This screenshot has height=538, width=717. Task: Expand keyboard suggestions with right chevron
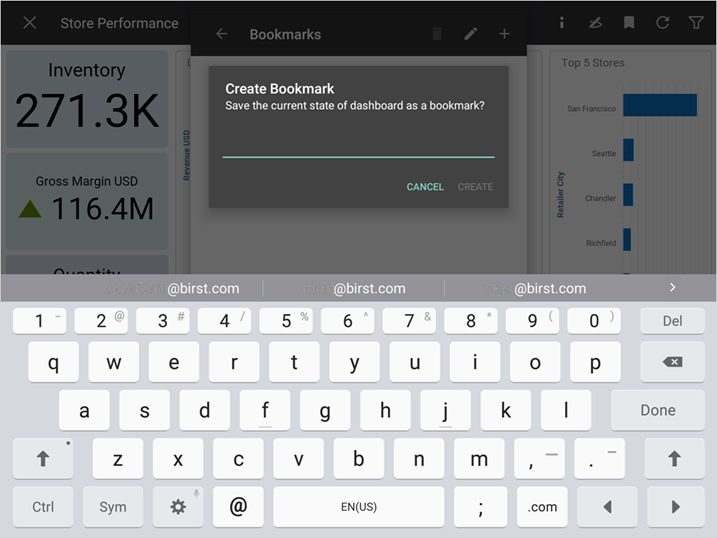pos(672,287)
